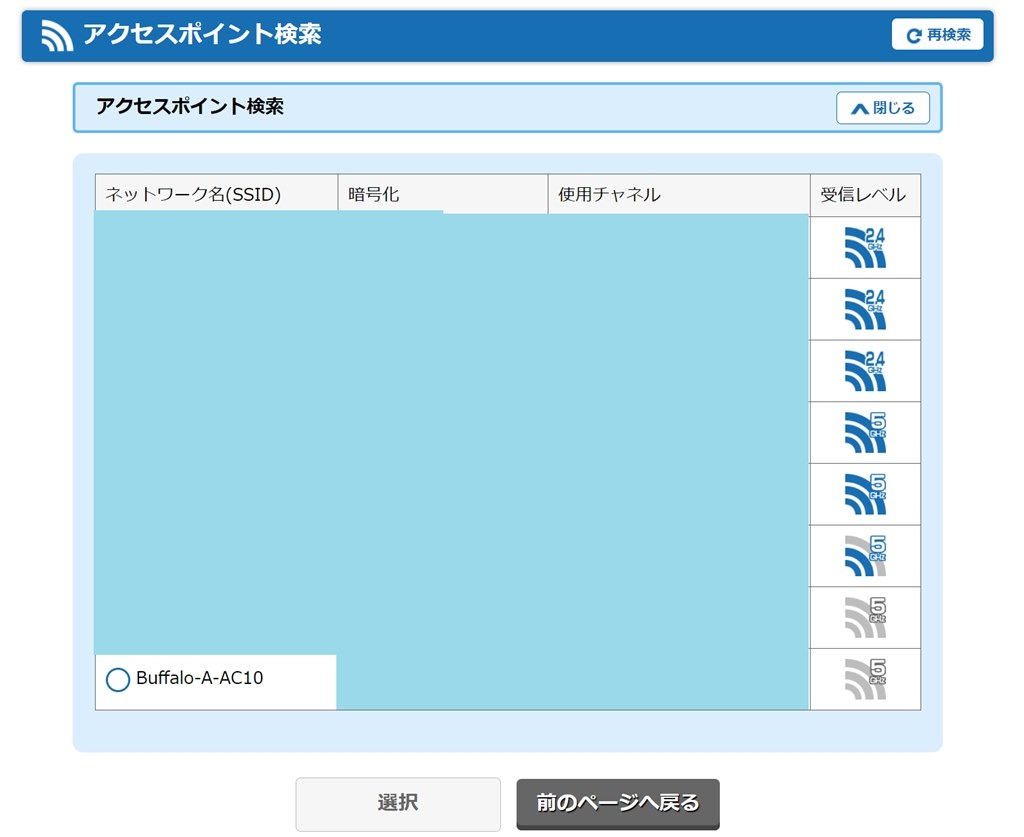Click the first 2.4GHz signal level icon
This screenshot has height=837, width=1024.
(865, 247)
